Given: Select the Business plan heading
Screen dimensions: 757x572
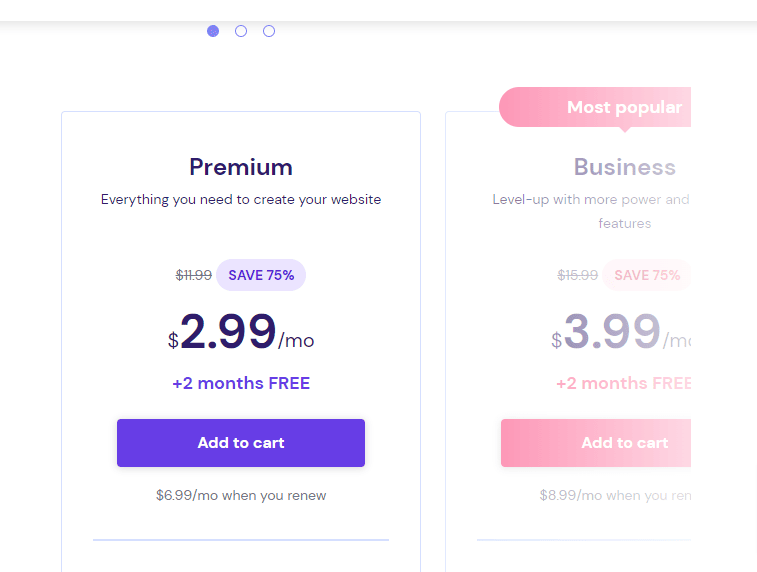Looking at the screenshot, I should tap(625, 167).
